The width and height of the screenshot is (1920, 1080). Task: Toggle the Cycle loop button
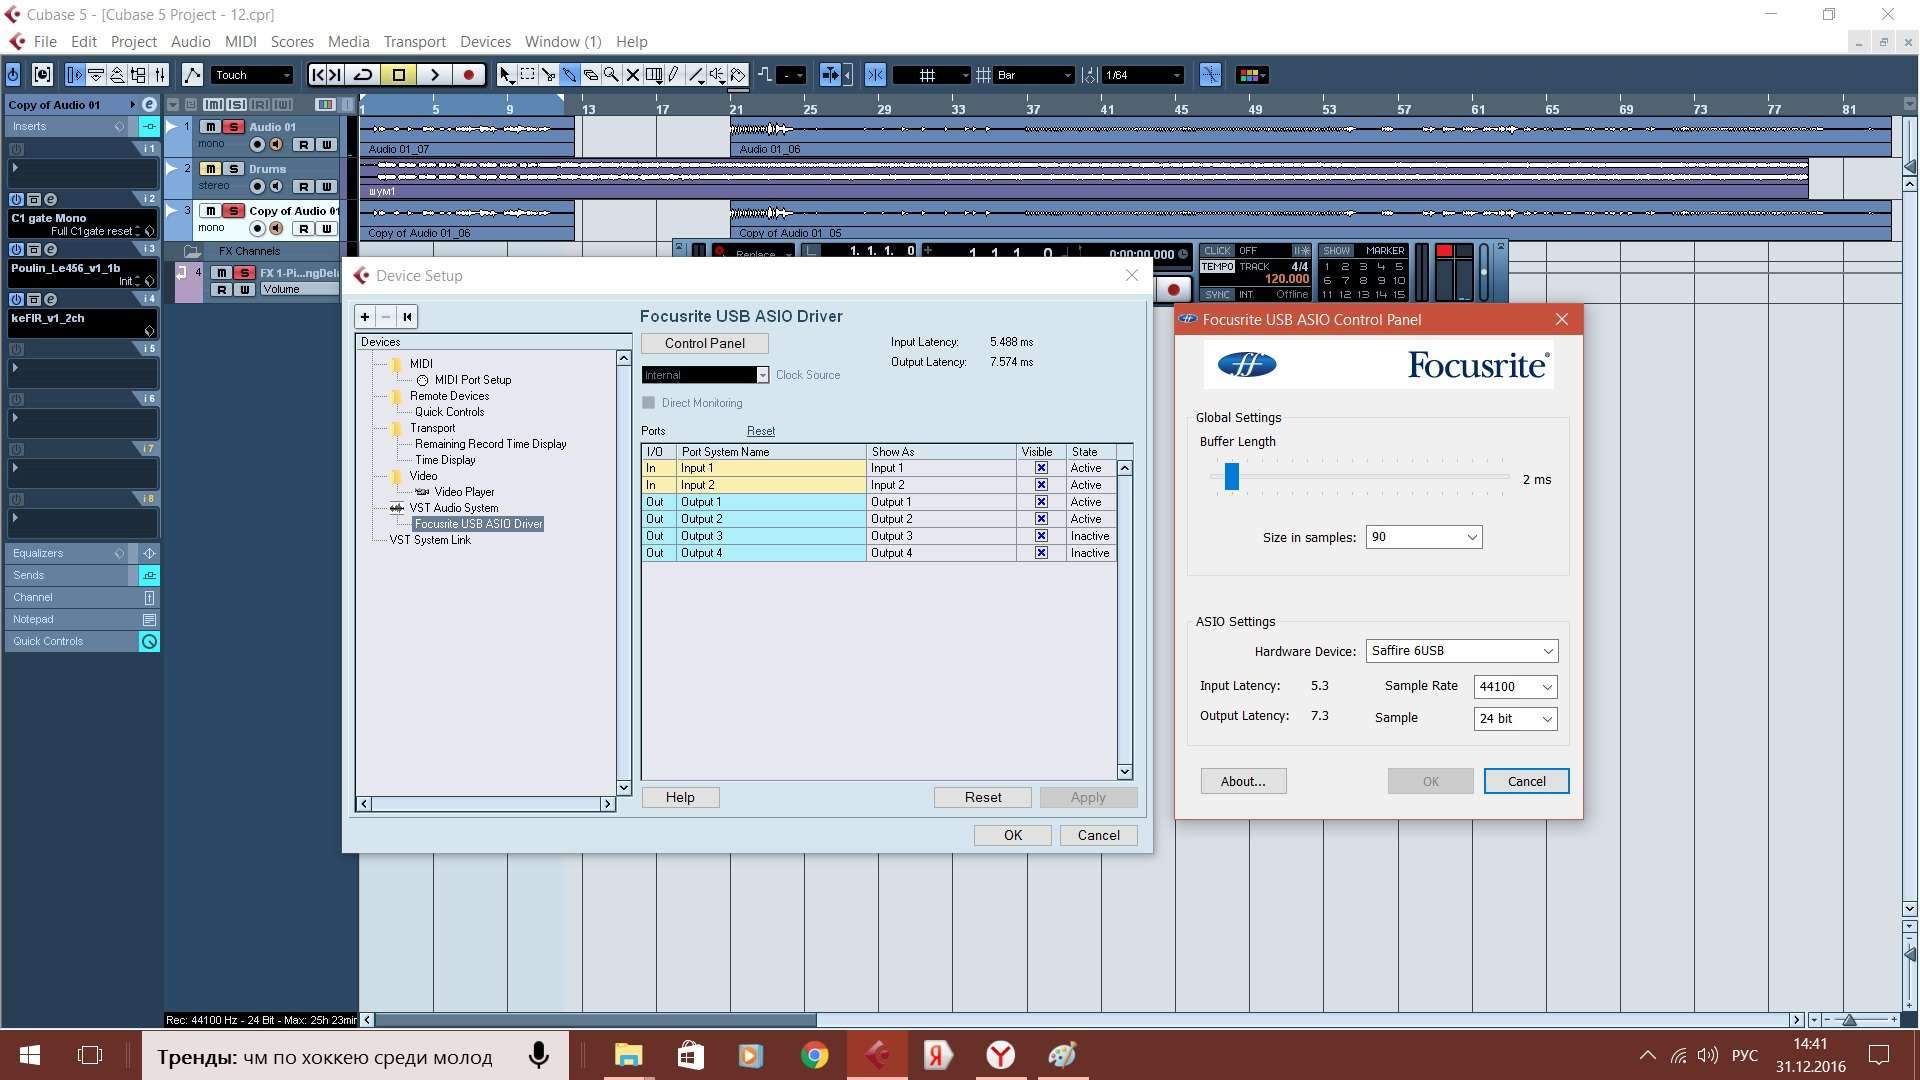click(363, 75)
